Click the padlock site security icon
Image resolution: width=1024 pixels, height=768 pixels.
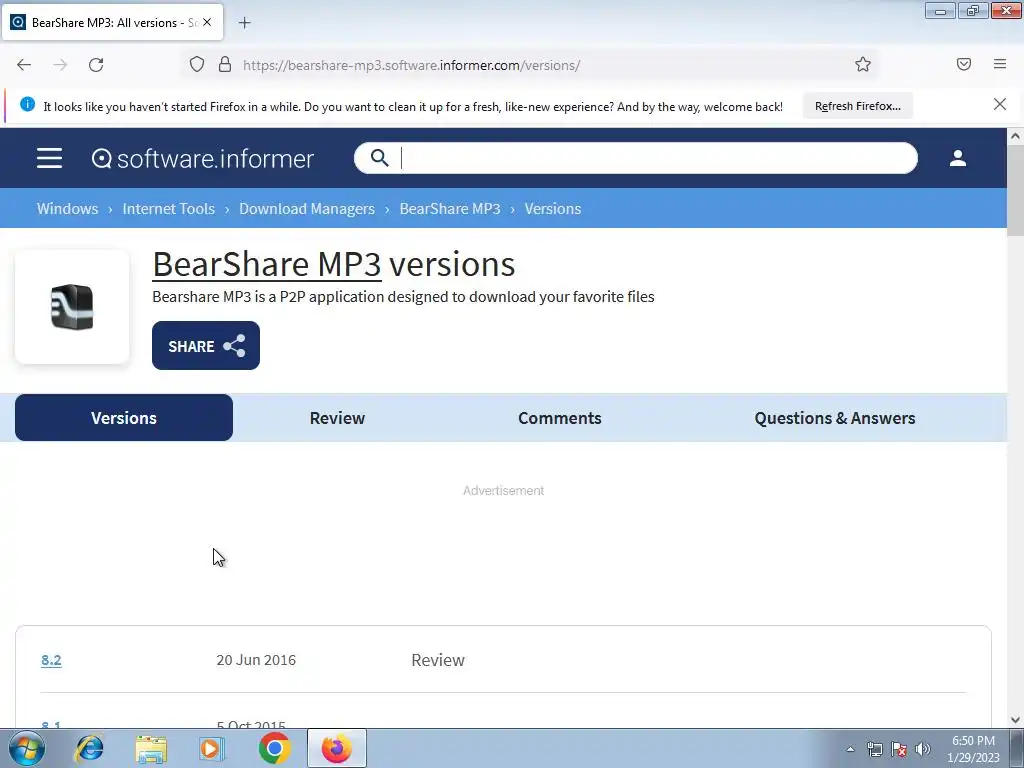click(225, 64)
